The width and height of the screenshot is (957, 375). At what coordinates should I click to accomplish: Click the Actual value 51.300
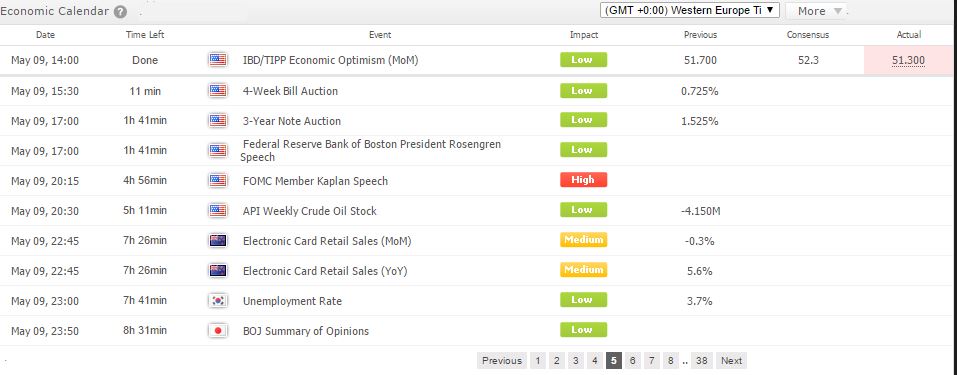[908, 60]
